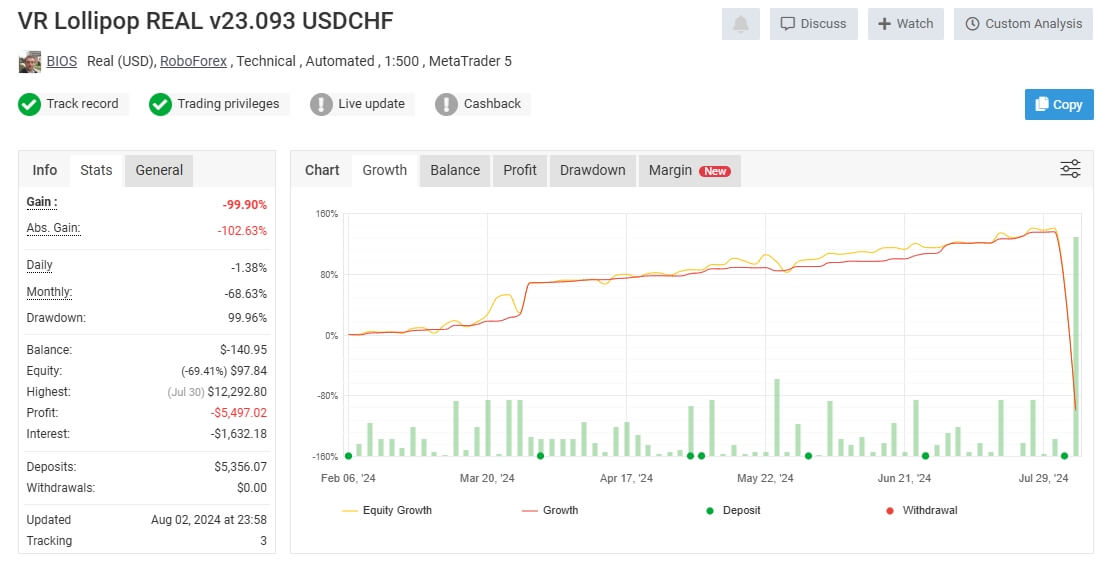Toggle Deposit markers in legend
Image resolution: width=1110 pixels, height=561 pixels.
pyautogui.click(x=733, y=510)
